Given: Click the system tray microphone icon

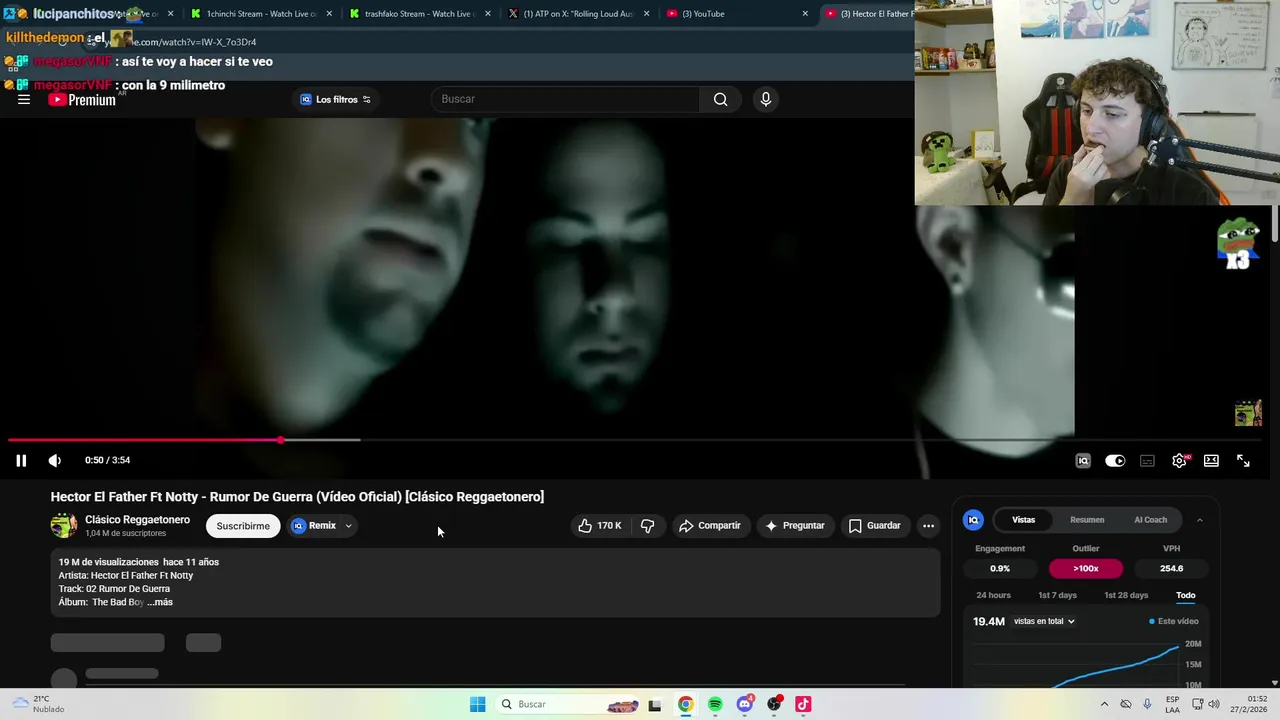Looking at the screenshot, I should pos(1147,704).
